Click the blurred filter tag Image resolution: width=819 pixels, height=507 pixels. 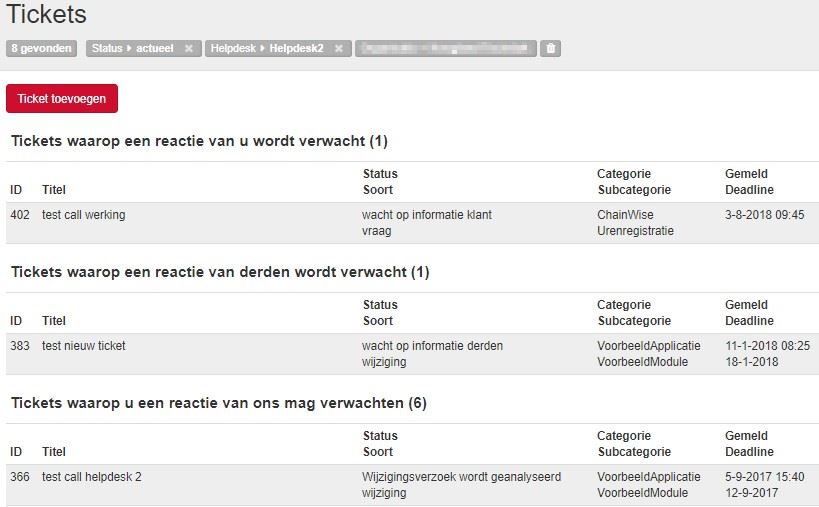point(445,48)
